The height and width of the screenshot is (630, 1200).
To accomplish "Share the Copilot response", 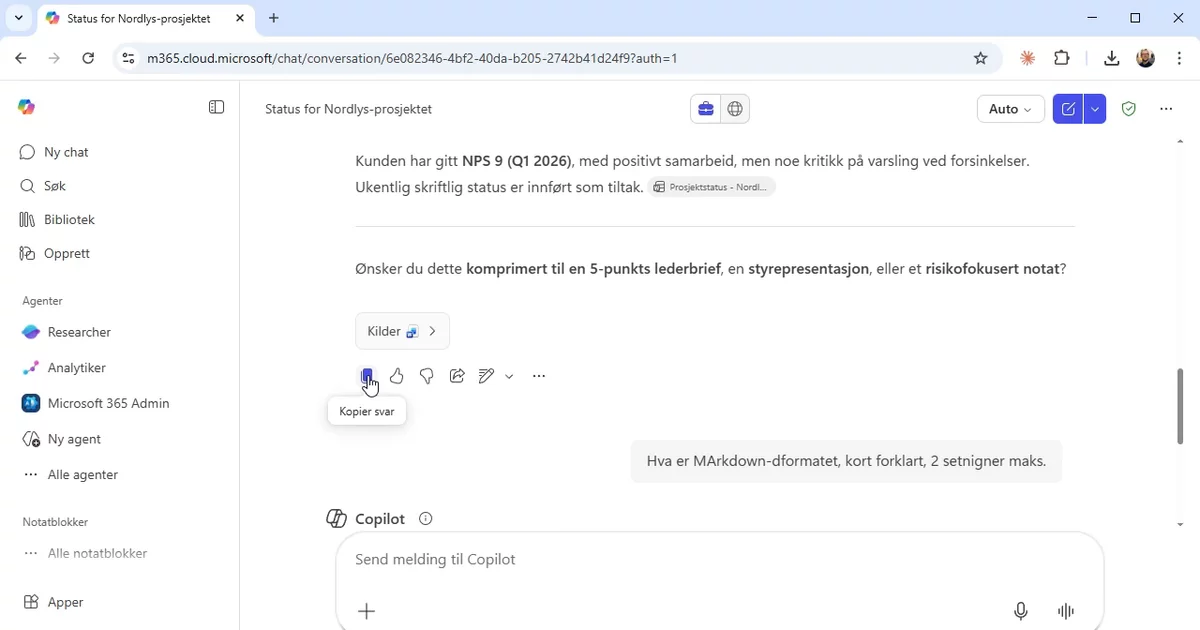I will pyautogui.click(x=457, y=376).
